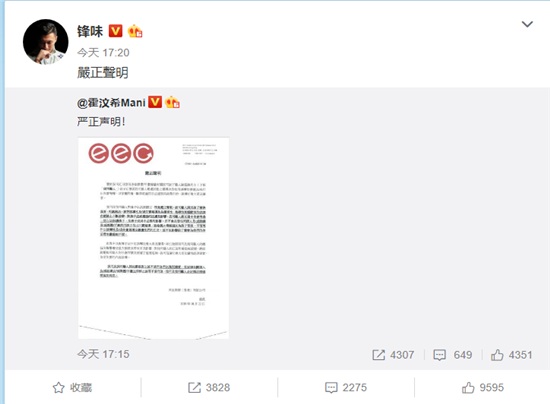550x404 pixels.
Task: Open the 锋味 username link
Action: click(x=90, y=31)
